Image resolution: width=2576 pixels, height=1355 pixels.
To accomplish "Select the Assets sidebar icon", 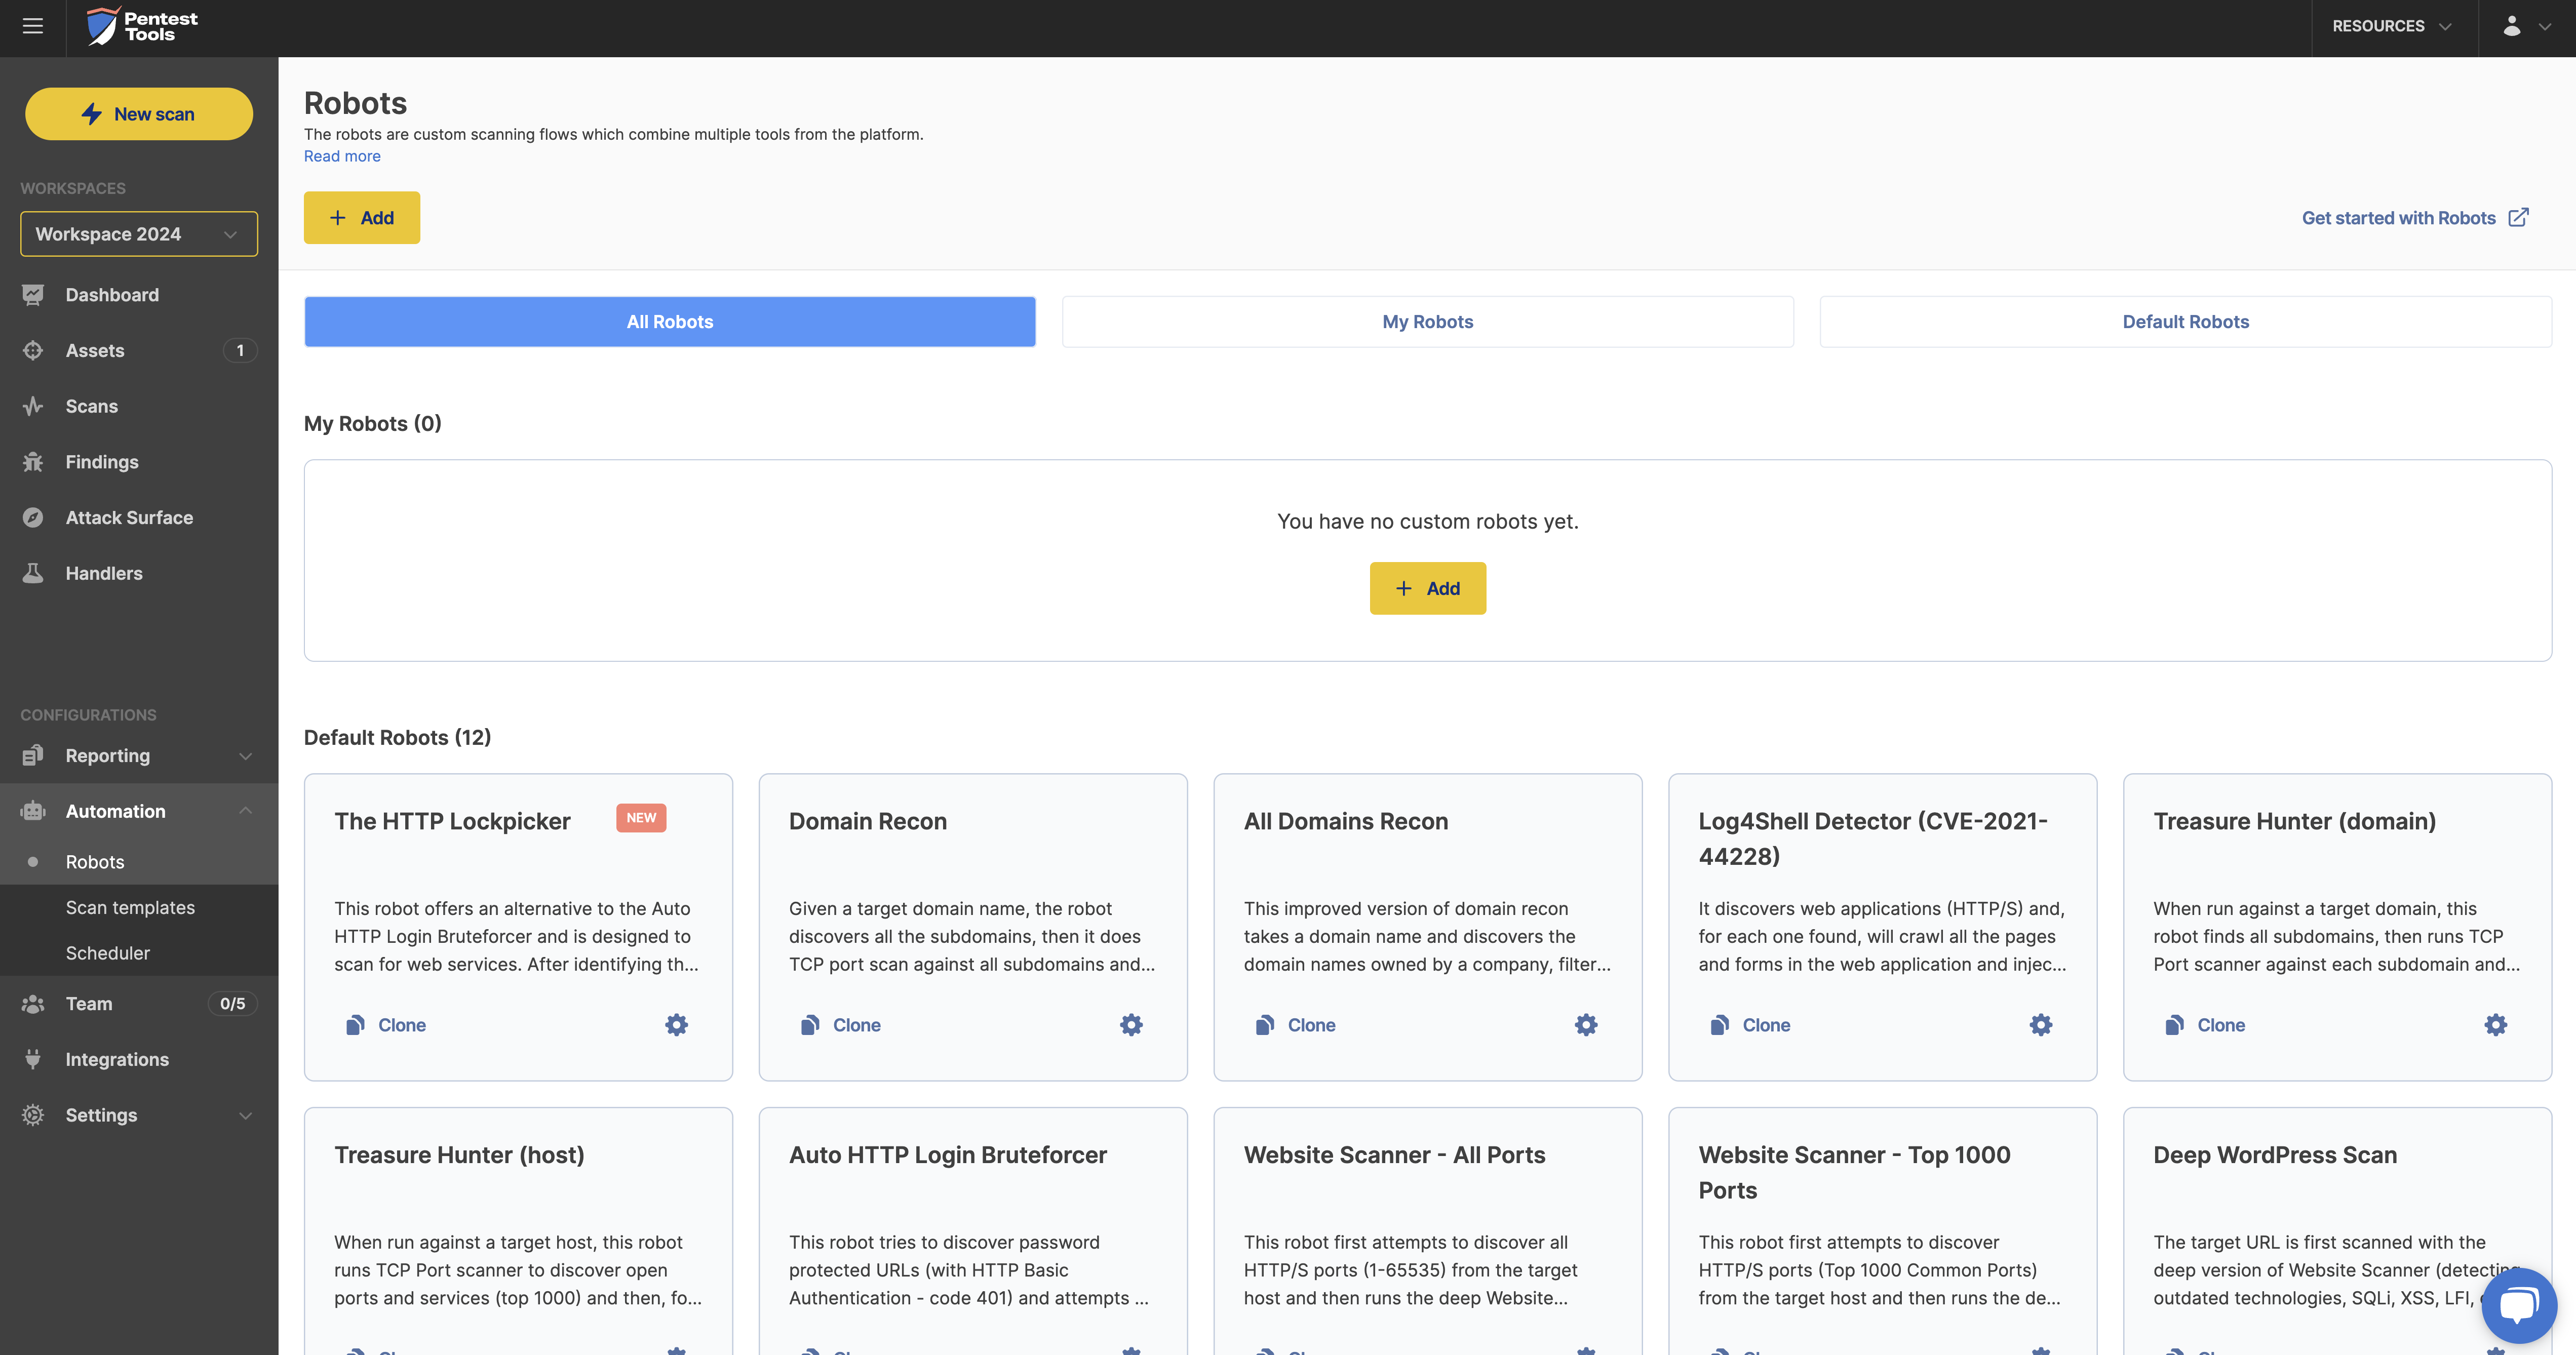I will pyautogui.click(x=33, y=350).
